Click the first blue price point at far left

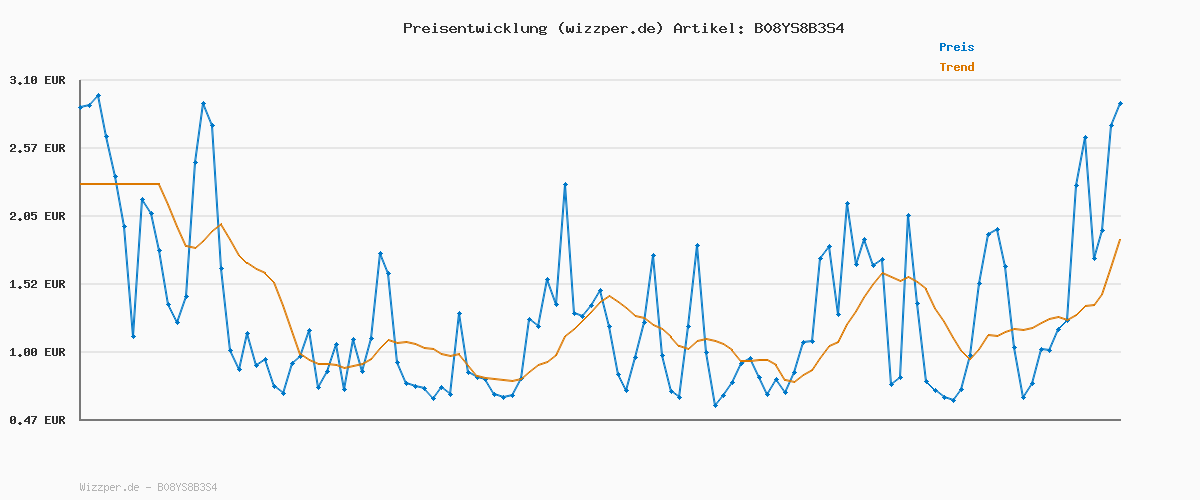click(x=81, y=107)
